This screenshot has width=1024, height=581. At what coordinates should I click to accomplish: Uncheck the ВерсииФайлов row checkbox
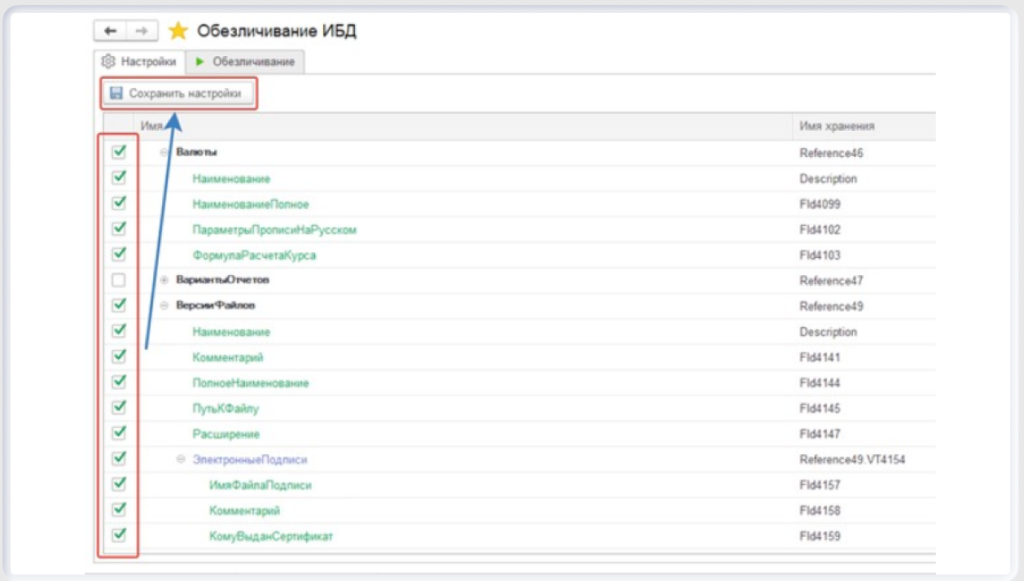point(119,305)
